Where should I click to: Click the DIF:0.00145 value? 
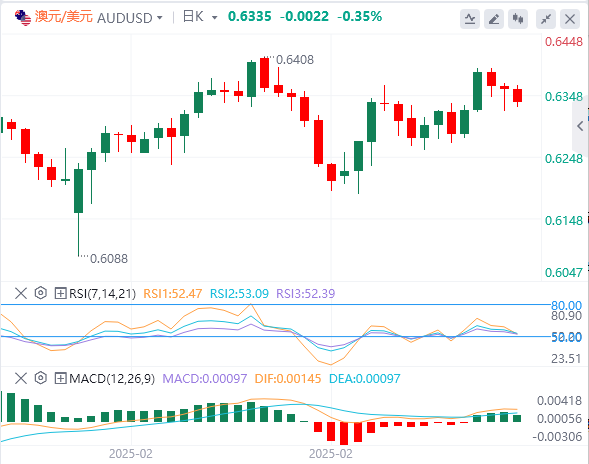pos(288,379)
